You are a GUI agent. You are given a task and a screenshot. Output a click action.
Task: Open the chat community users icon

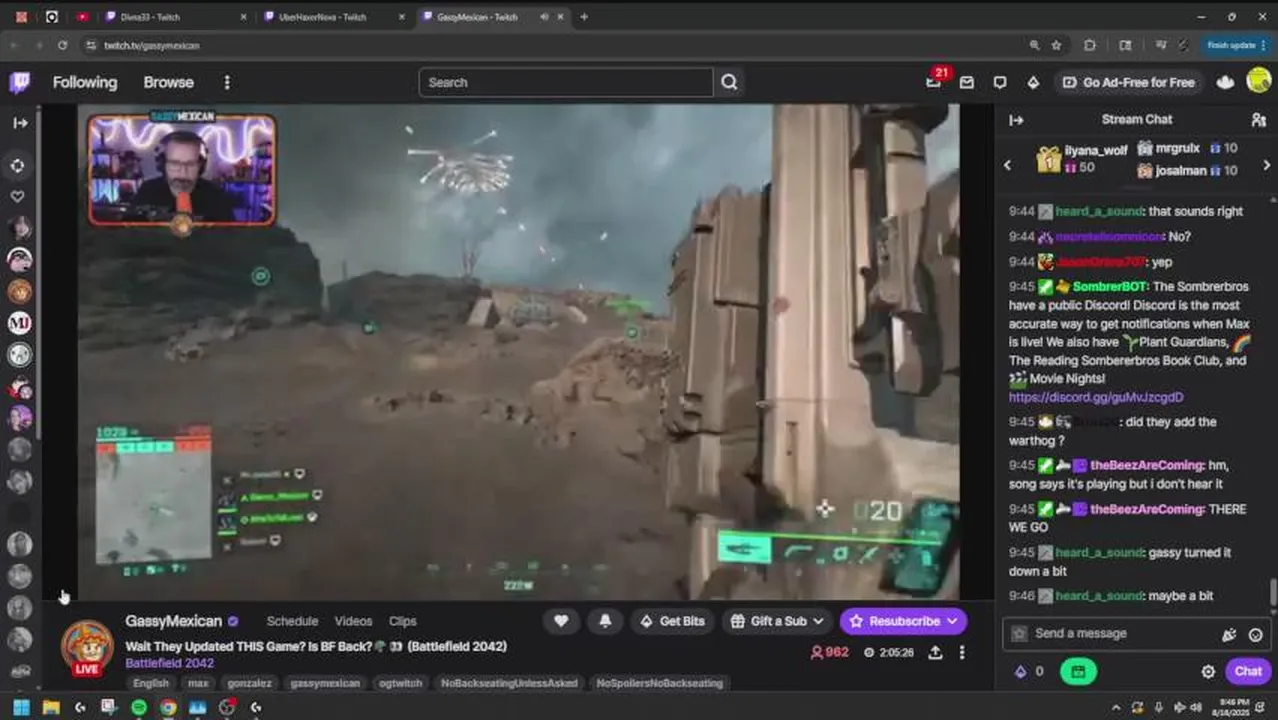click(x=1258, y=120)
